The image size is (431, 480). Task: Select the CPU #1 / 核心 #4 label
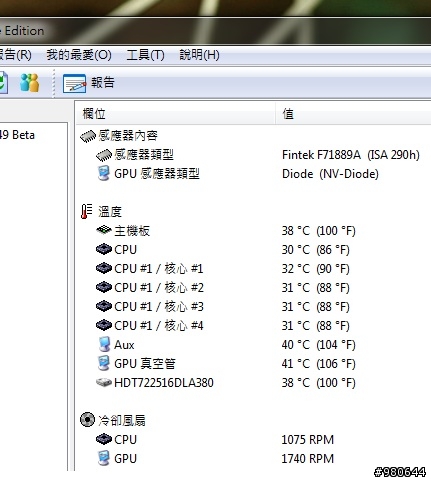point(159,326)
